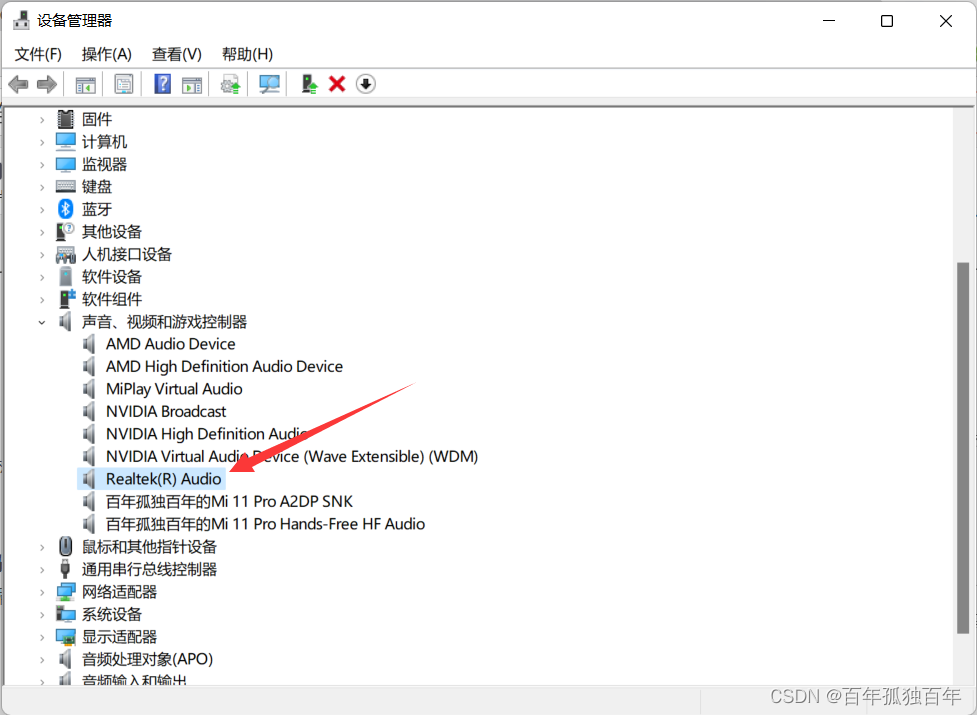The height and width of the screenshot is (715, 977).
Task: Select Mi 11 Pro Hands-Free HF Audio
Action: pos(265,524)
